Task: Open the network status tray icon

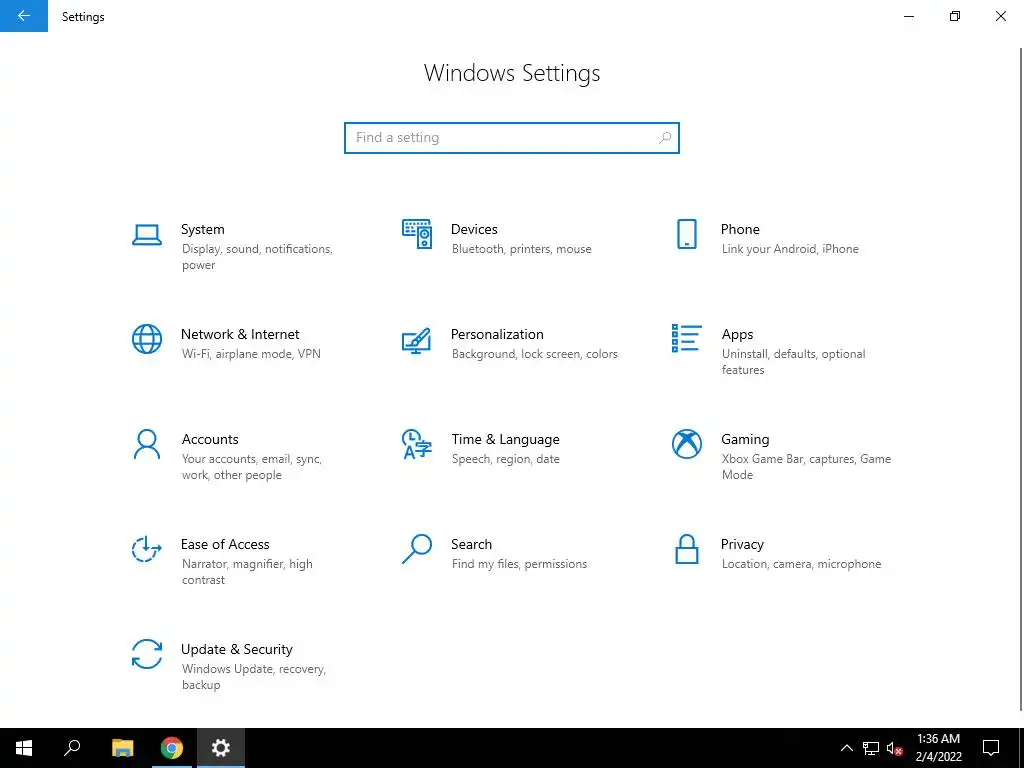Action: (871, 748)
